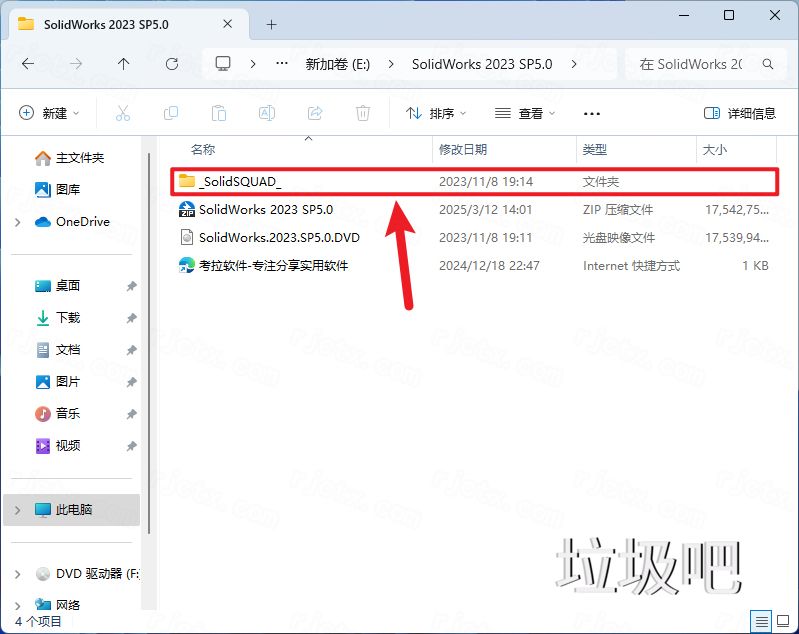Expand chevron after the PC monitor icon

click(x=253, y=64)
